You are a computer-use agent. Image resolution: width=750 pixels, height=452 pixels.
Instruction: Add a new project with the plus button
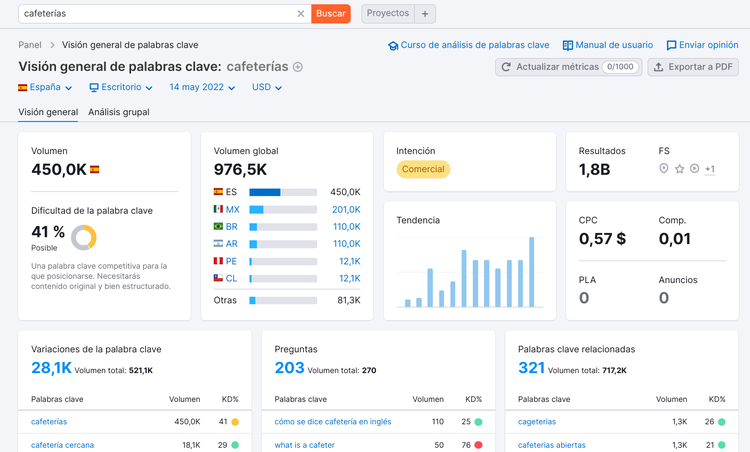[425, 14]
